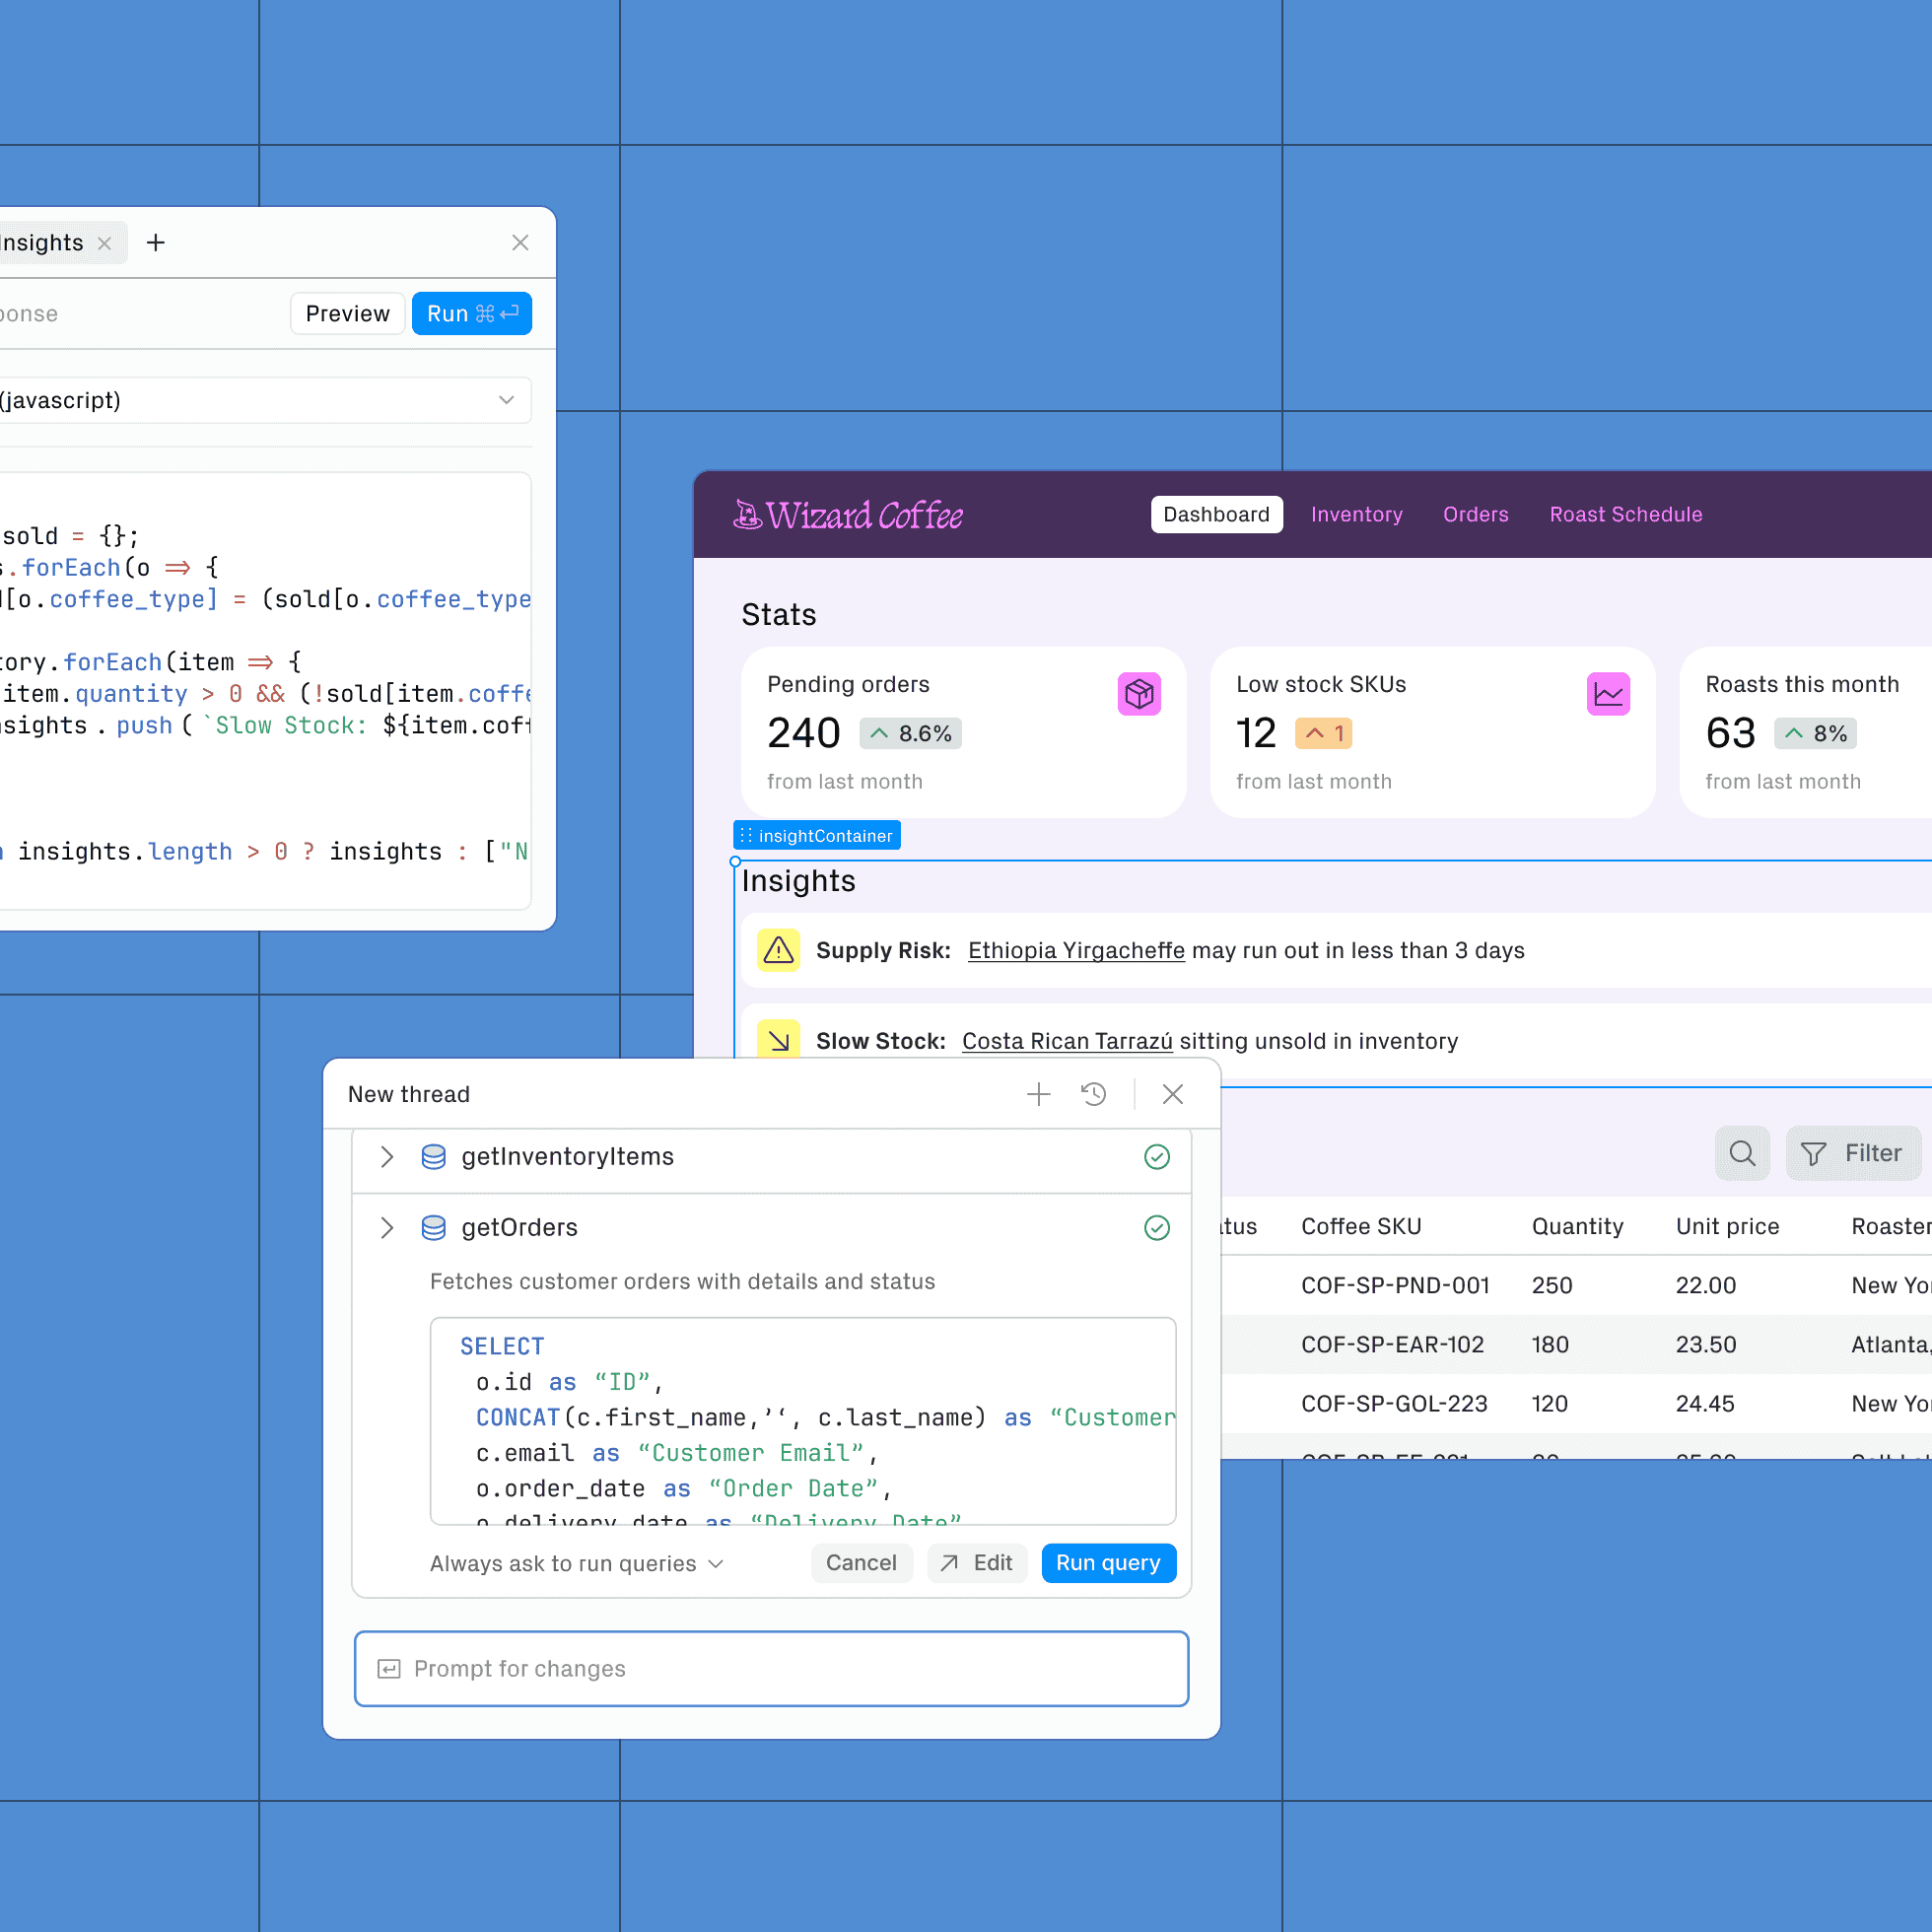Viewport: 1932px width, 1932px height.
Task: Click the package icon on Pending orders card
Action: pyautogui.click(x=1140, y=693)
